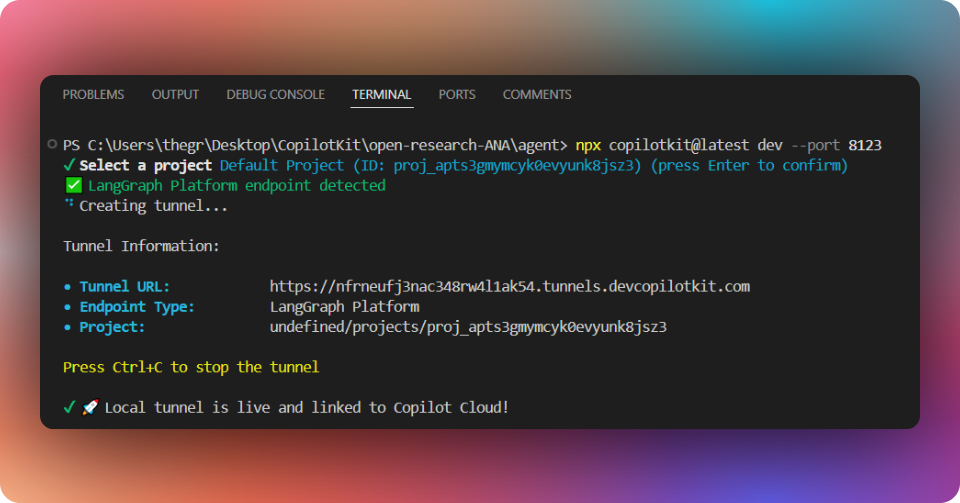This screenshot has width=960, height=503.
Task: Click the green checkmark beside Select a project
Action: click(69, 165)
